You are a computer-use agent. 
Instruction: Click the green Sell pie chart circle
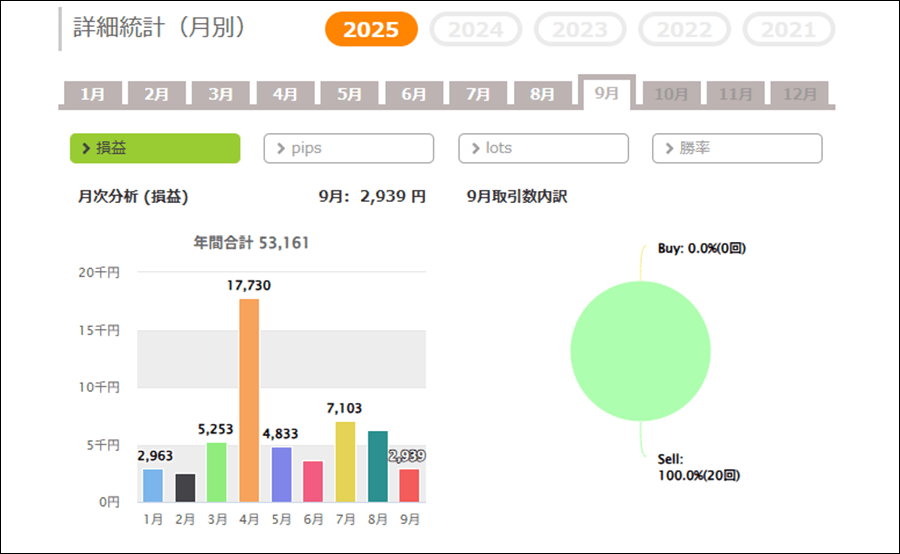pyautogui.click(x=640, y=351)
